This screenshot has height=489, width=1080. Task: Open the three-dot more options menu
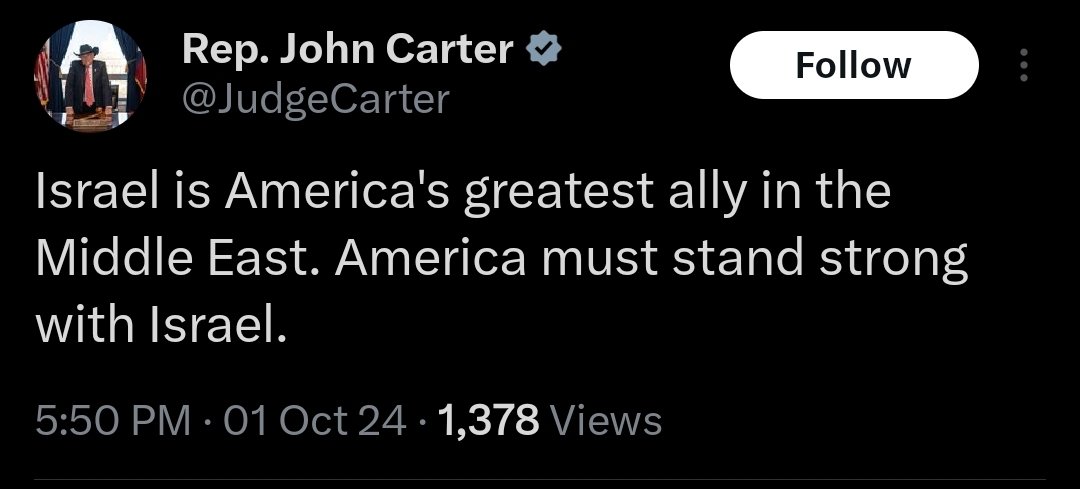(x=1022, y=66)
